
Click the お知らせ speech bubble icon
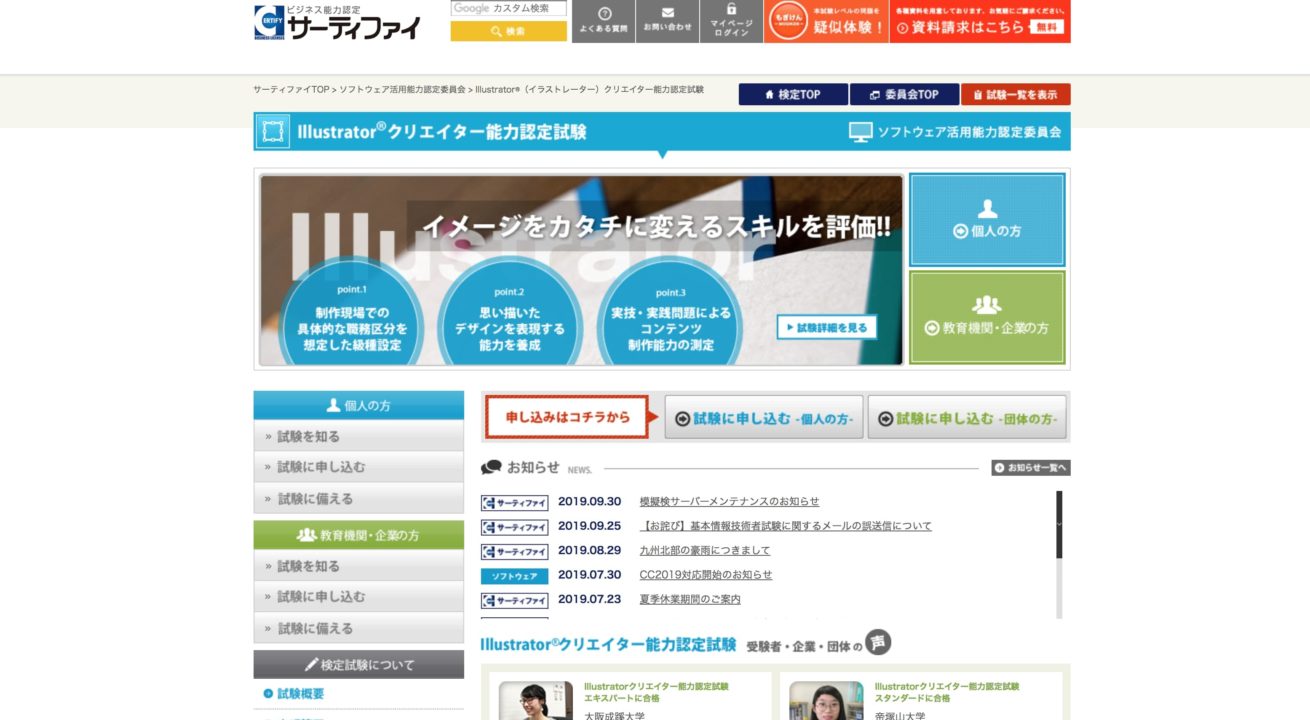(491, 467)
